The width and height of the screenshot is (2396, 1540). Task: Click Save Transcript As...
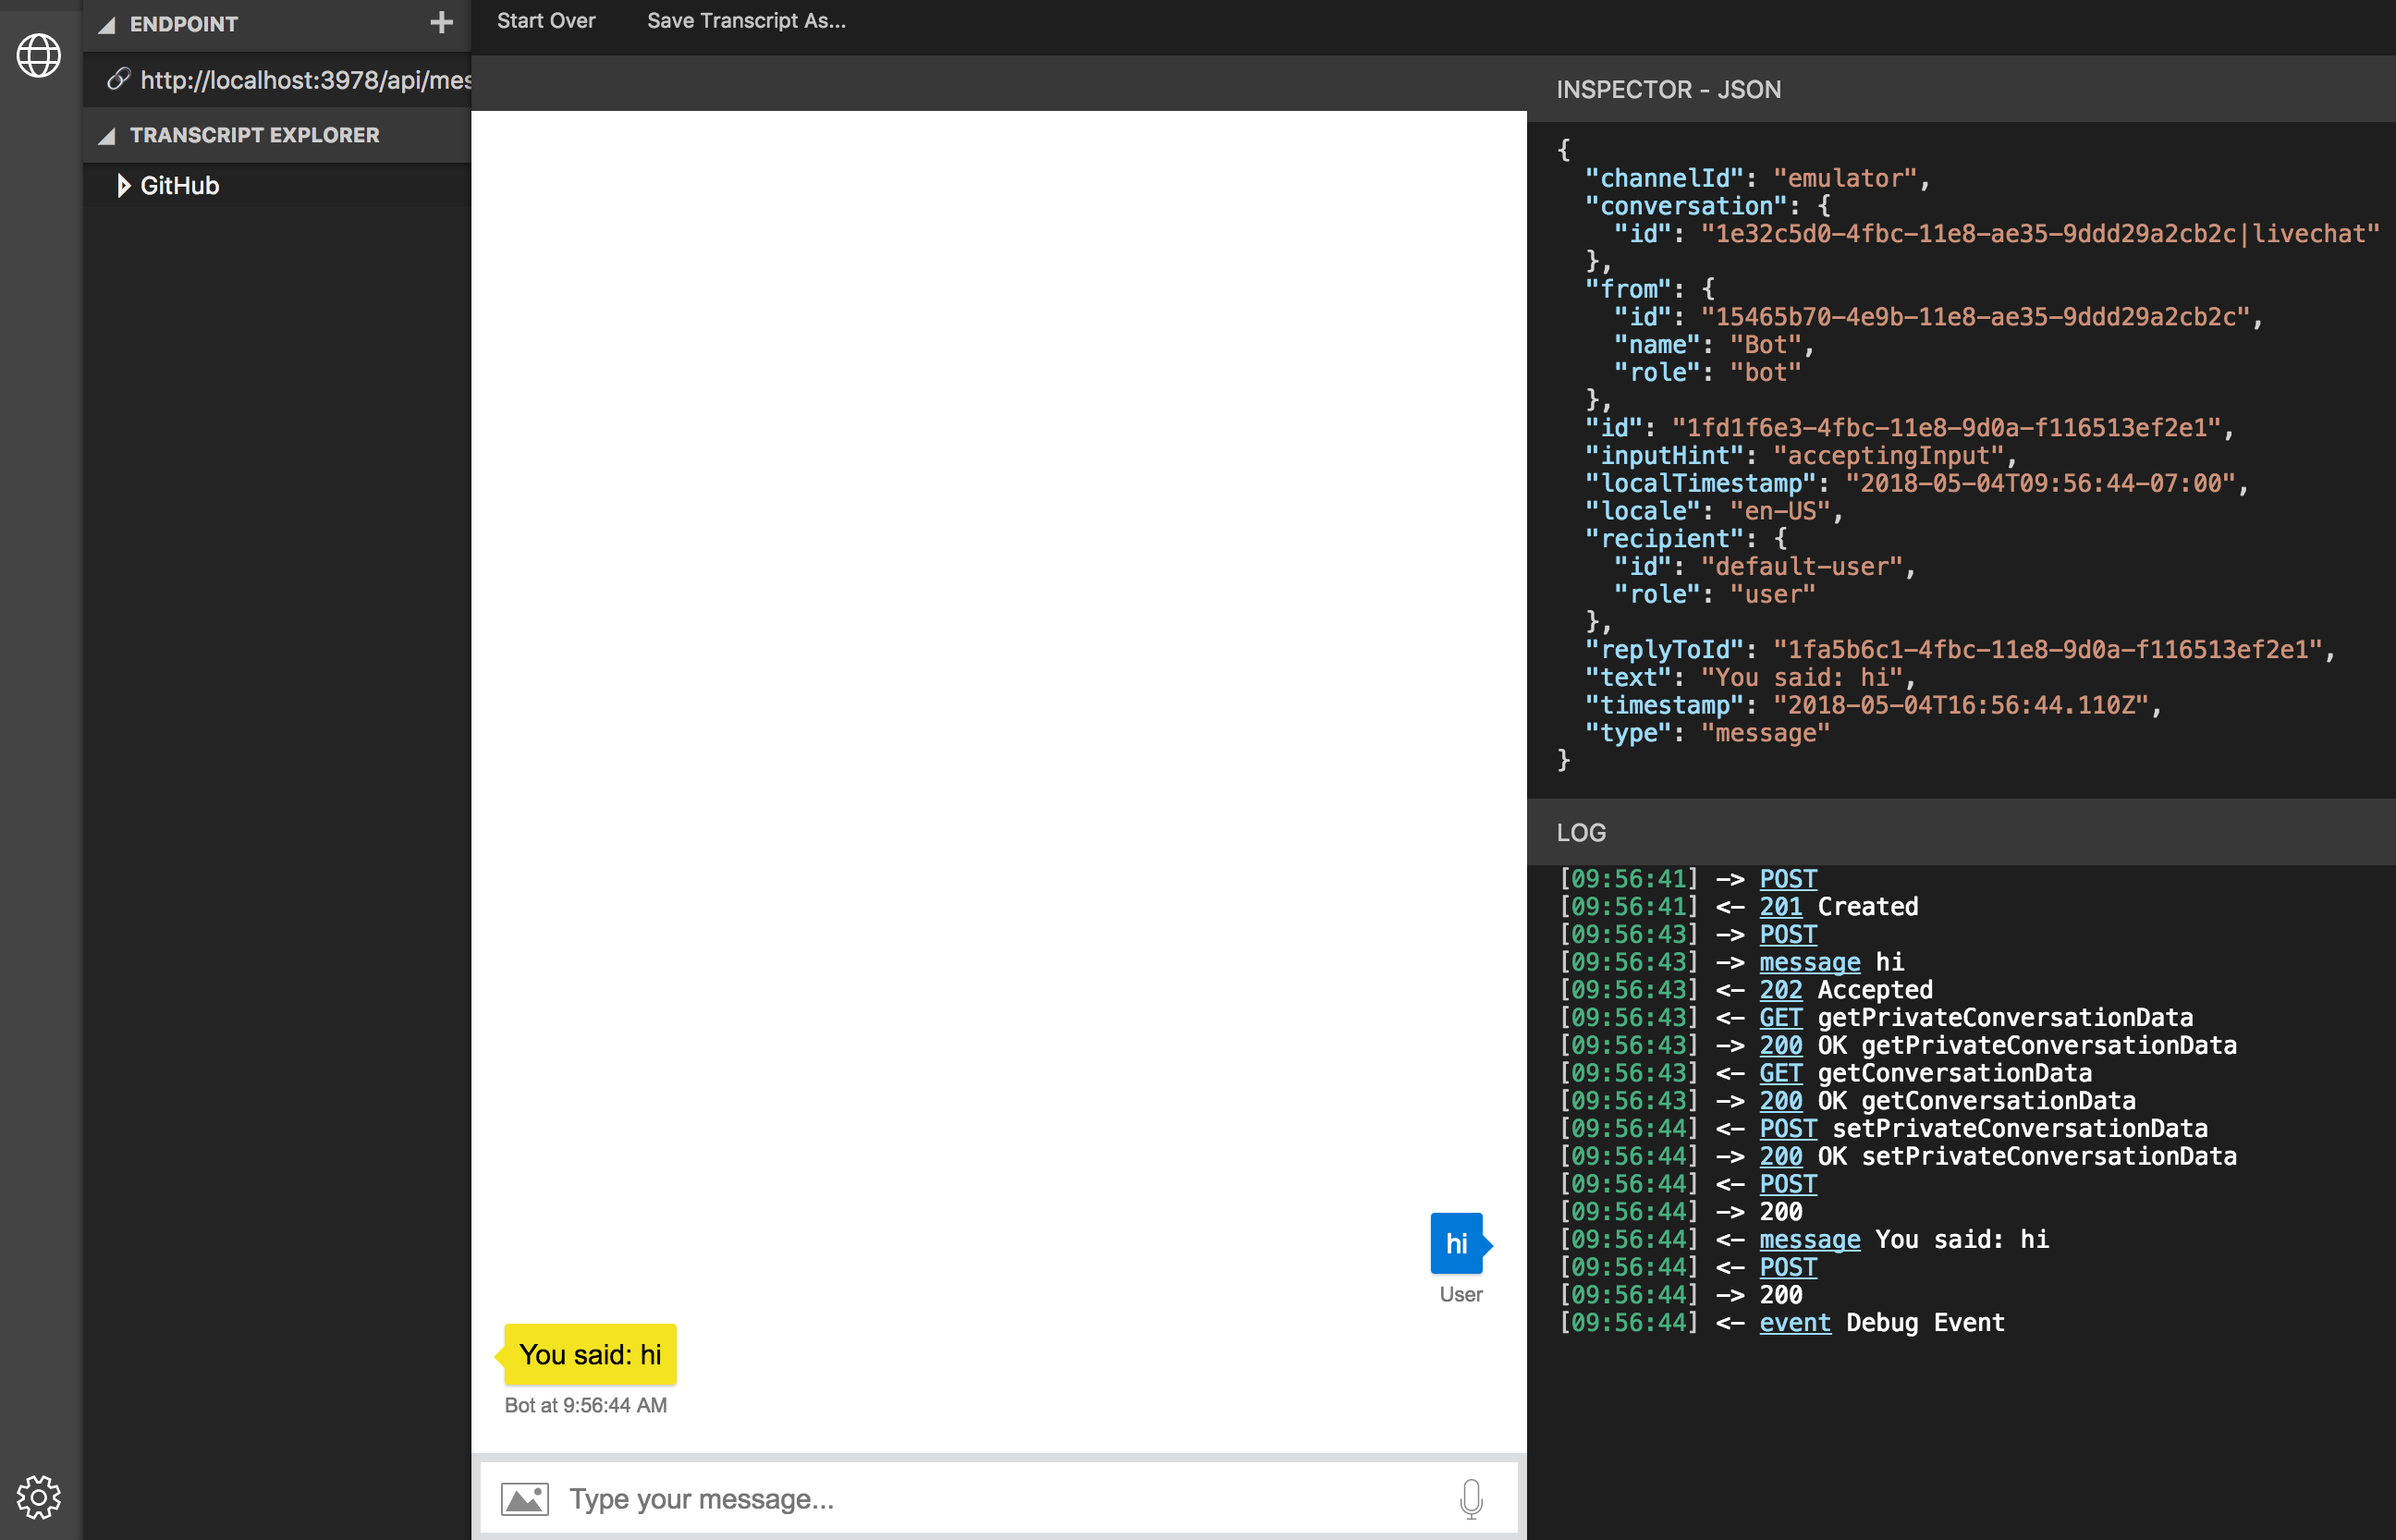(x=745, y=21)
